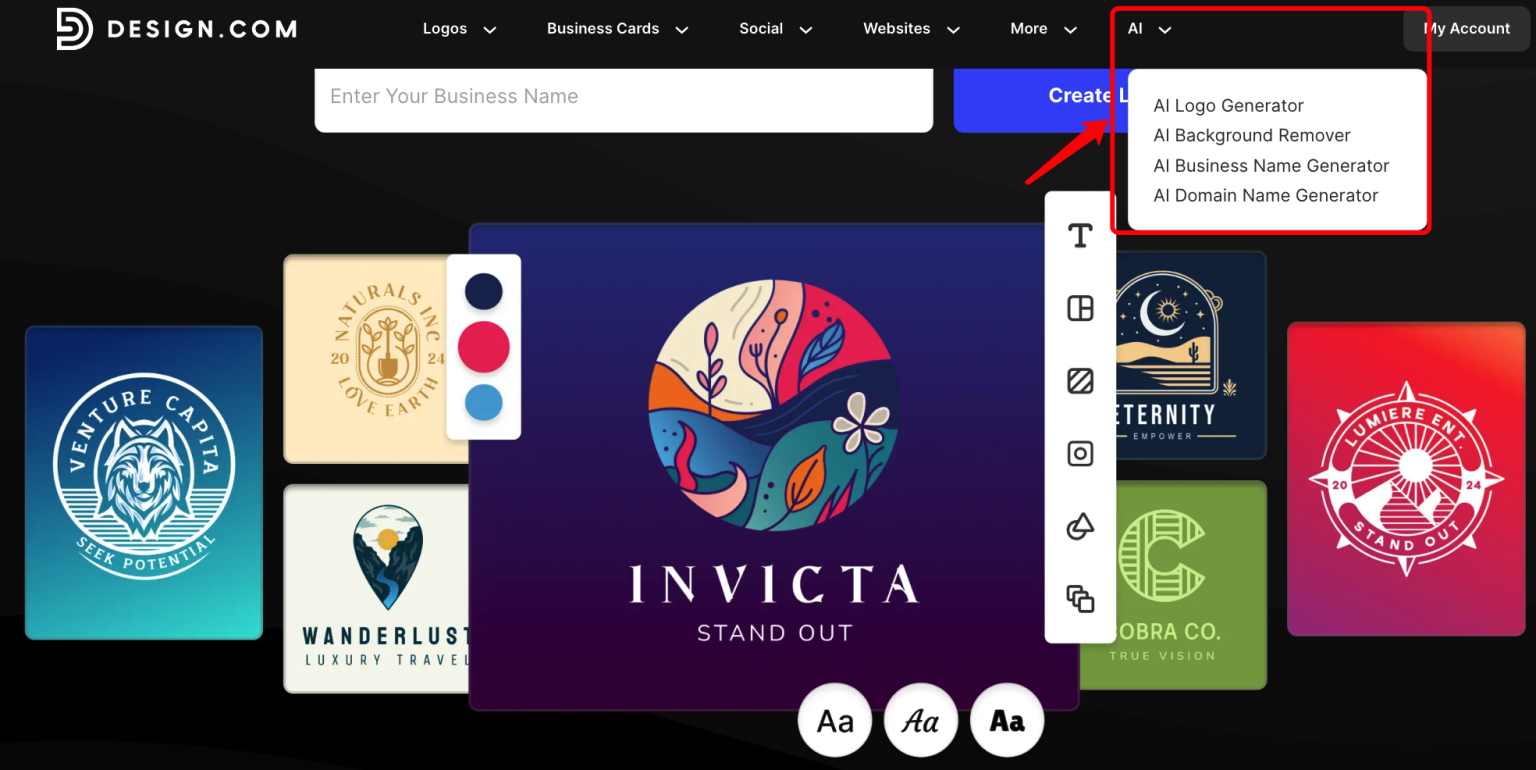The image size is (1536, 770).
Task: Choose the bold Aa font style
Action: coord(1007,720)
